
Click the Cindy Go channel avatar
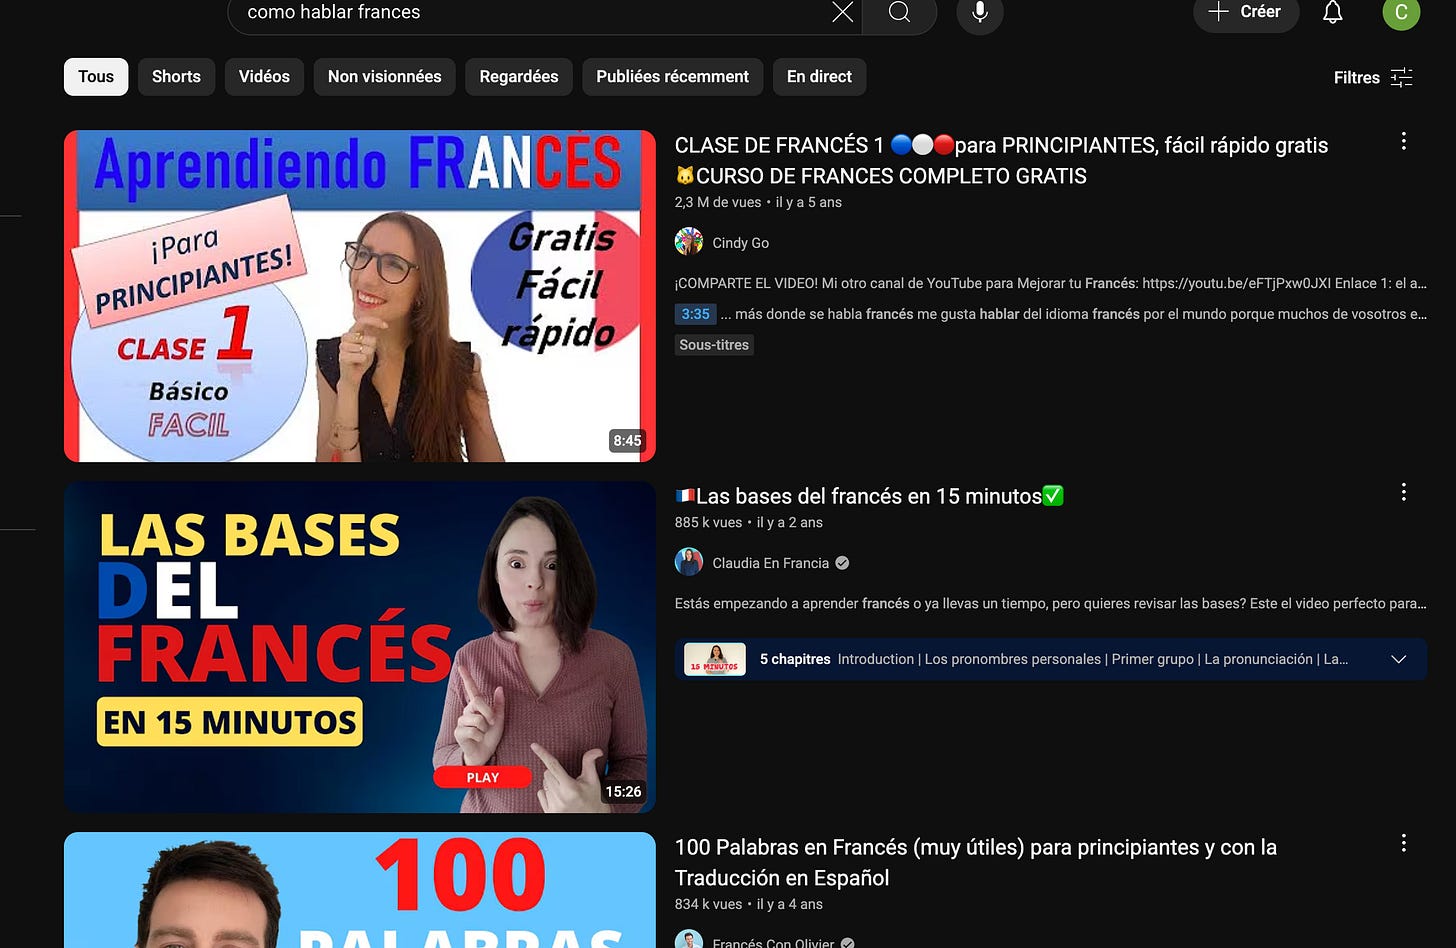689,242
